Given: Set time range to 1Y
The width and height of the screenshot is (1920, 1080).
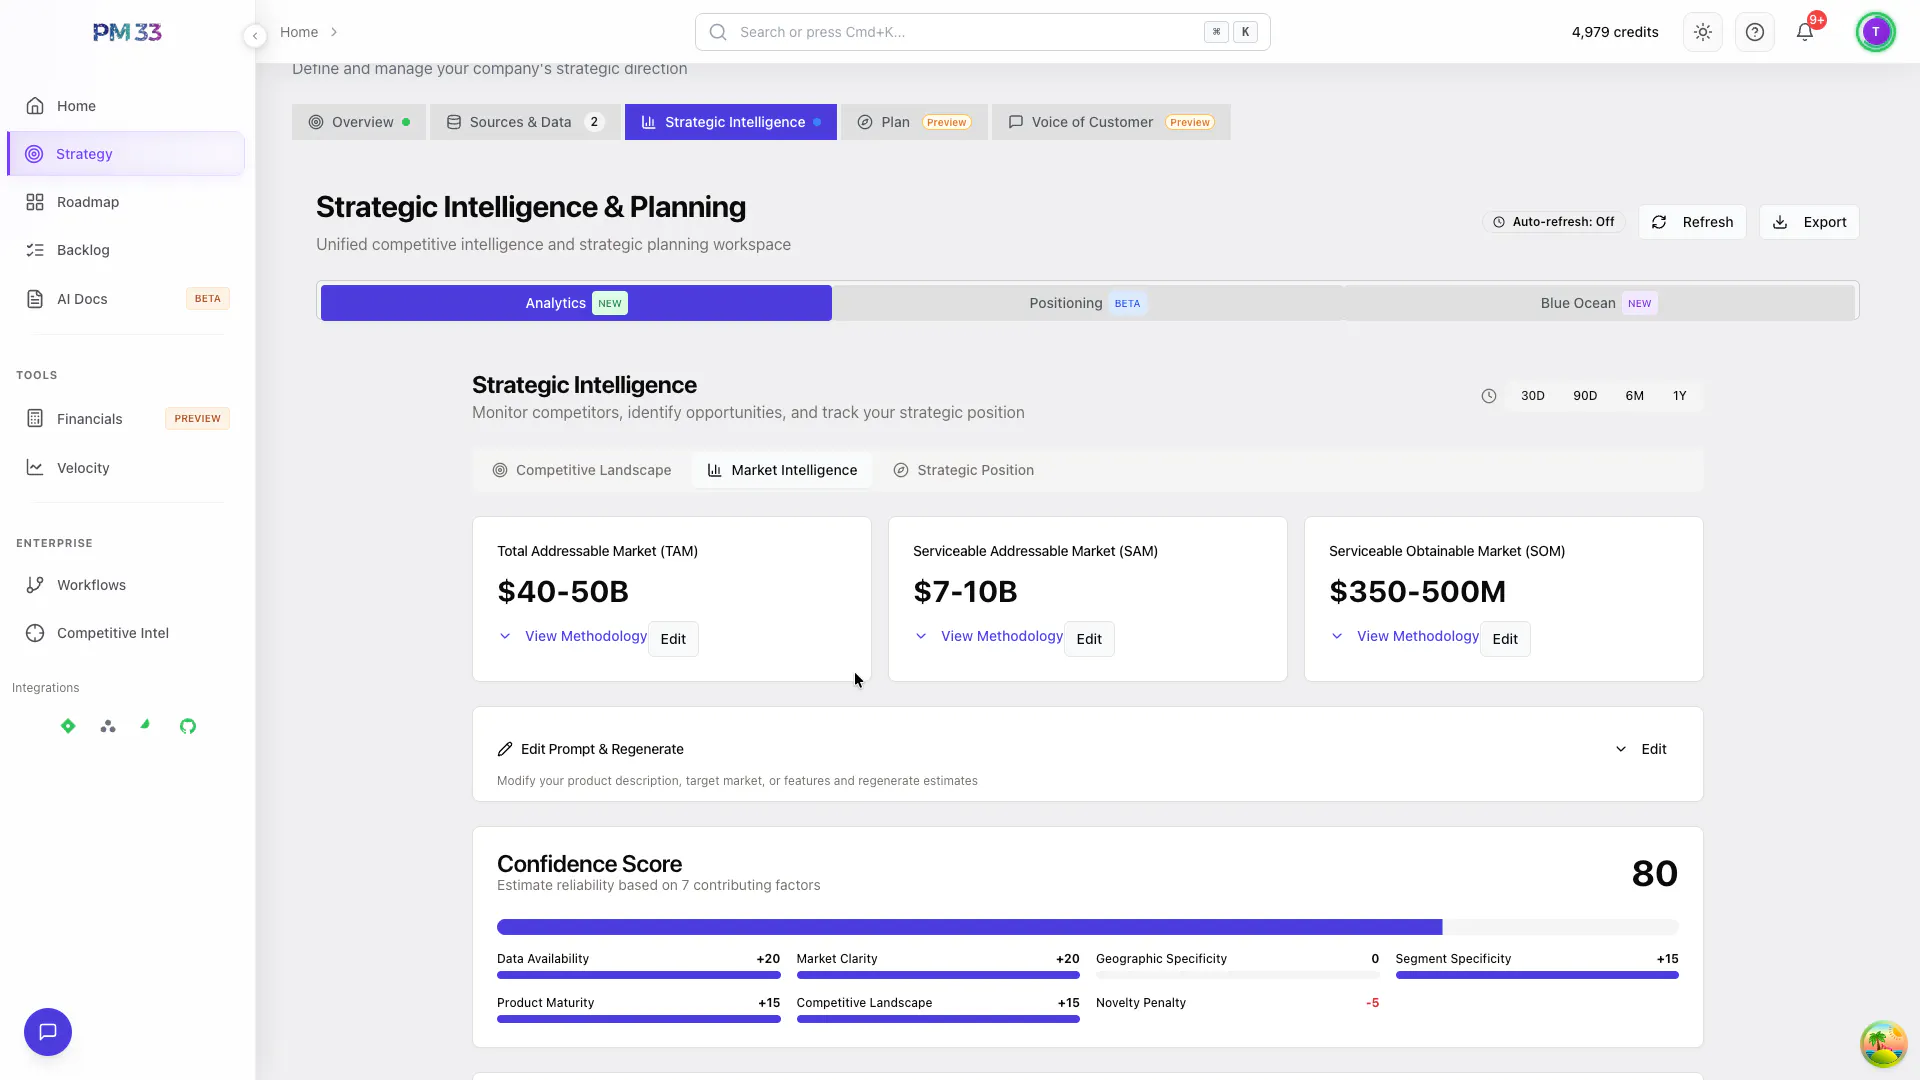Looking at the screenshot, I should [x=1679, y=396].
